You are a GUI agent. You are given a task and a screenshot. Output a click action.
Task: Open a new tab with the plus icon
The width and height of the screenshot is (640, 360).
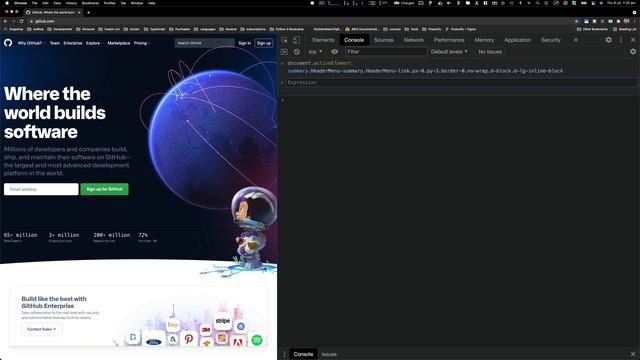click(89, 12)
